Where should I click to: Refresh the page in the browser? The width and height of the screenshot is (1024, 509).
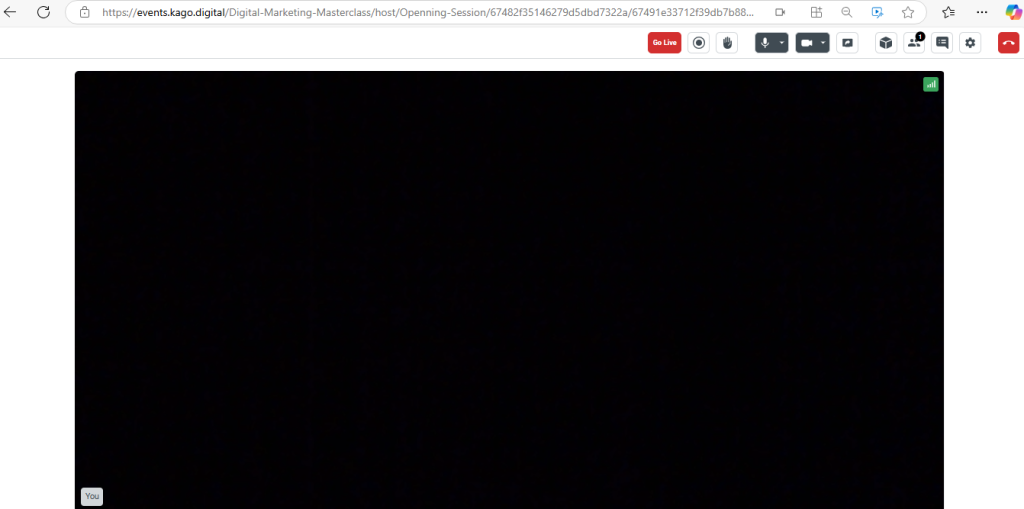(43, 12)
